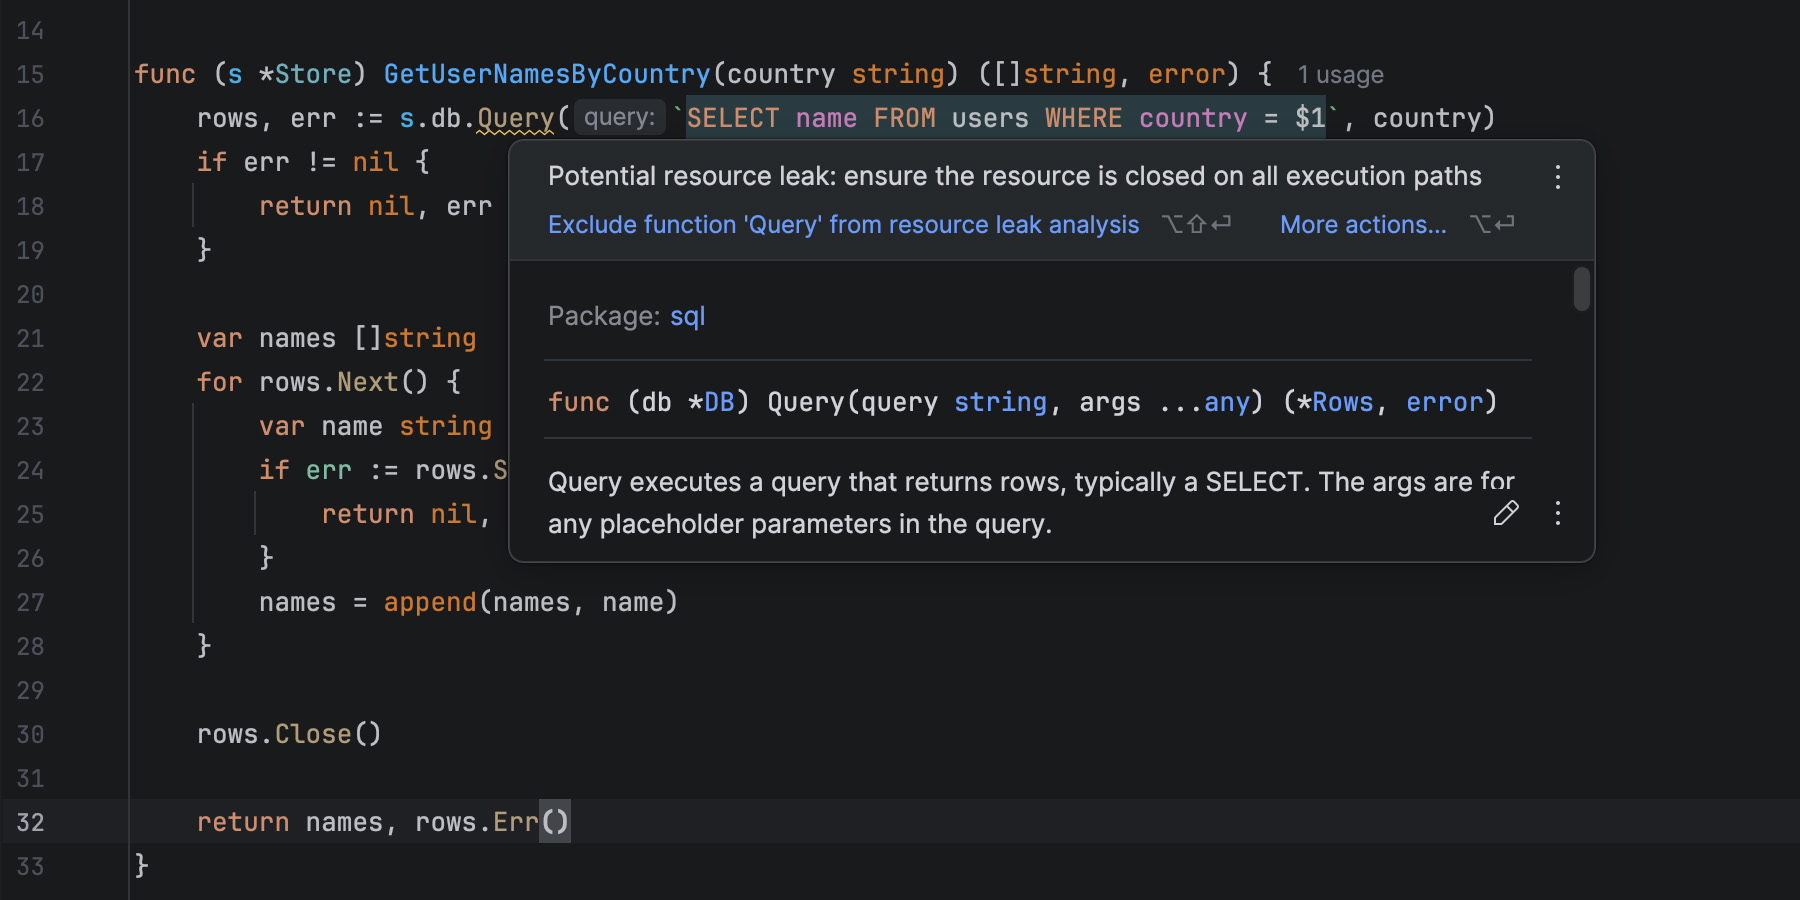Click rows.Err on the return line

coord(515,822)
